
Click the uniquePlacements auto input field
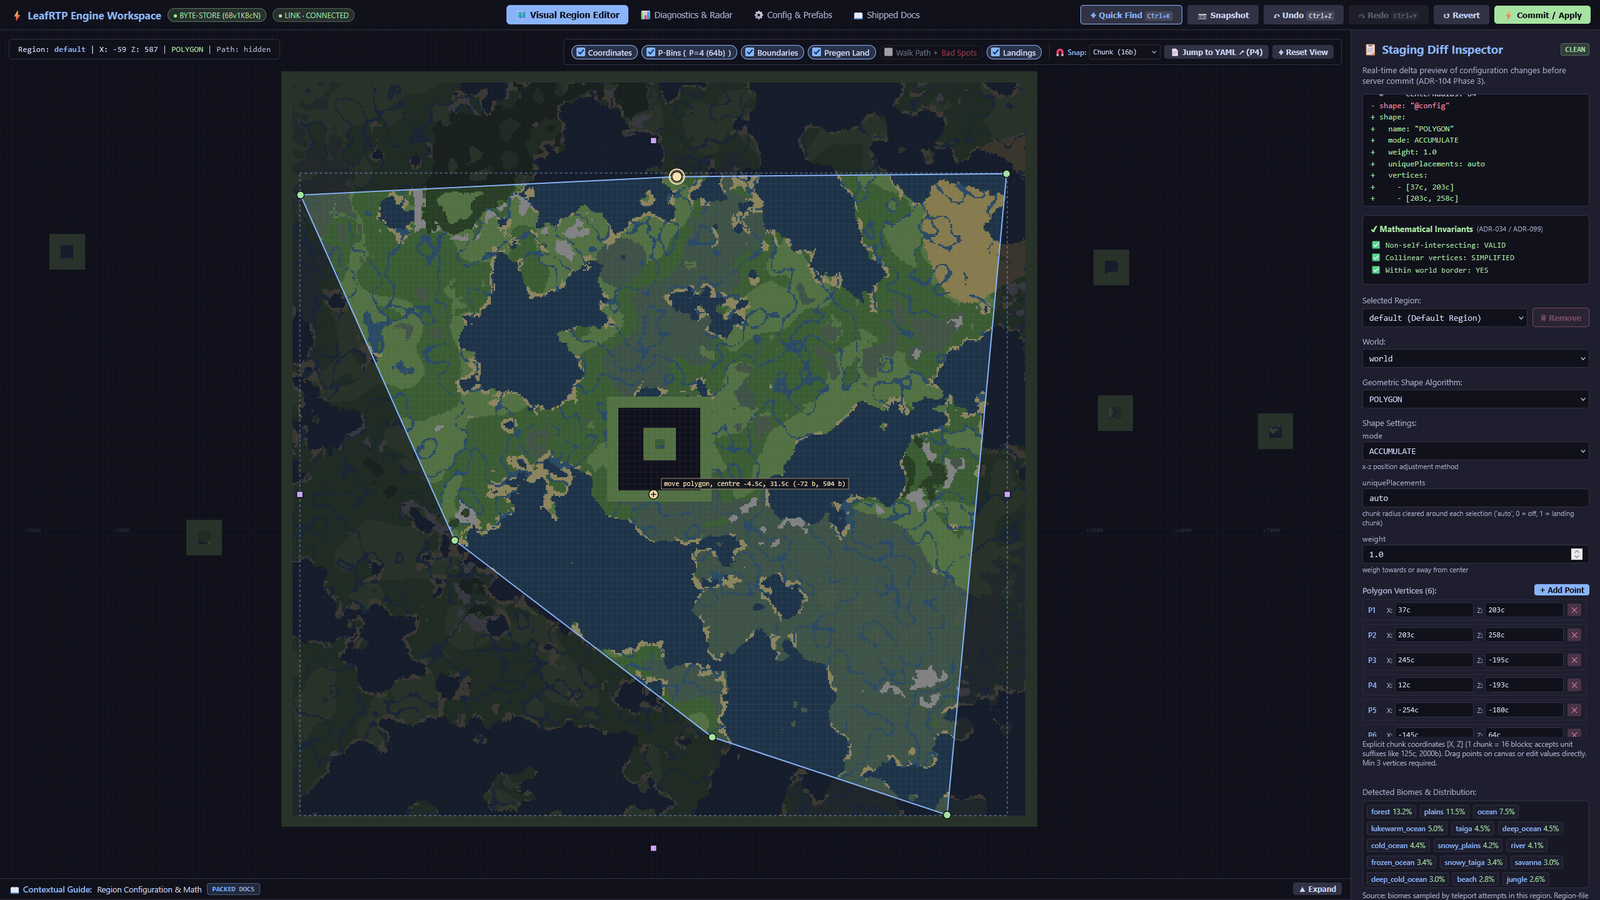[1475, 498]
